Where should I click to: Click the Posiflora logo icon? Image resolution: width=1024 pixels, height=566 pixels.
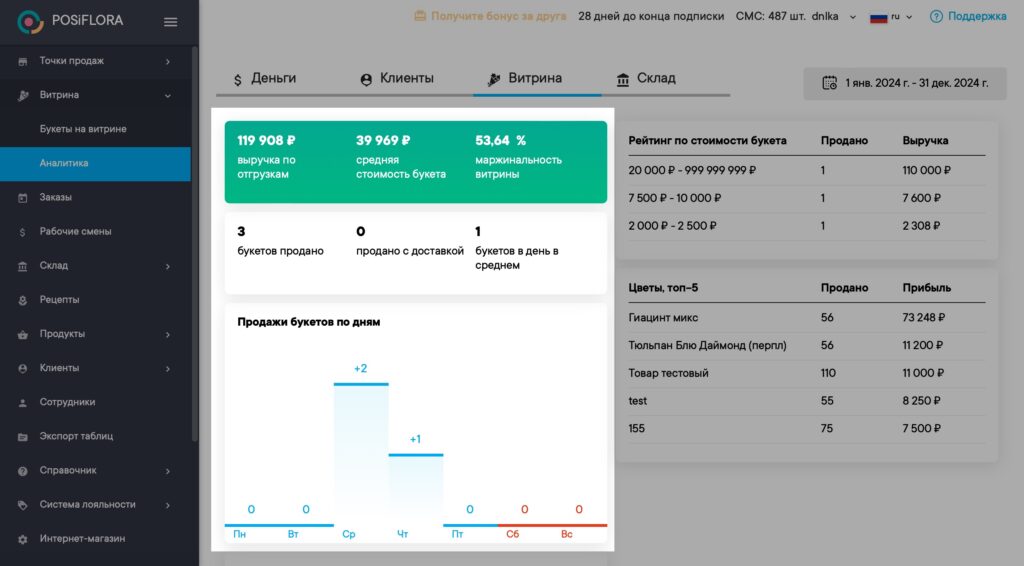(x=31, y=21)
